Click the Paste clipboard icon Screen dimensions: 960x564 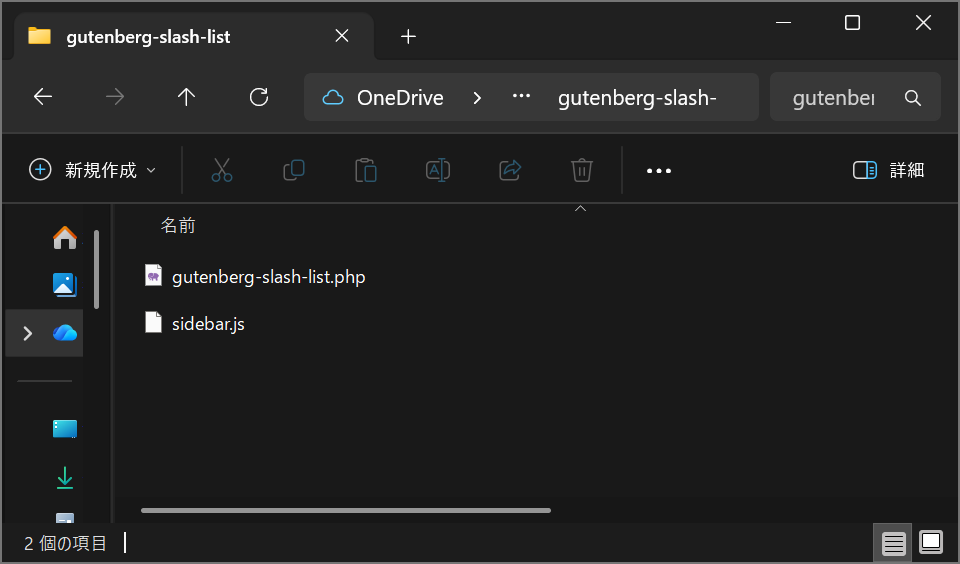[366, 170]
